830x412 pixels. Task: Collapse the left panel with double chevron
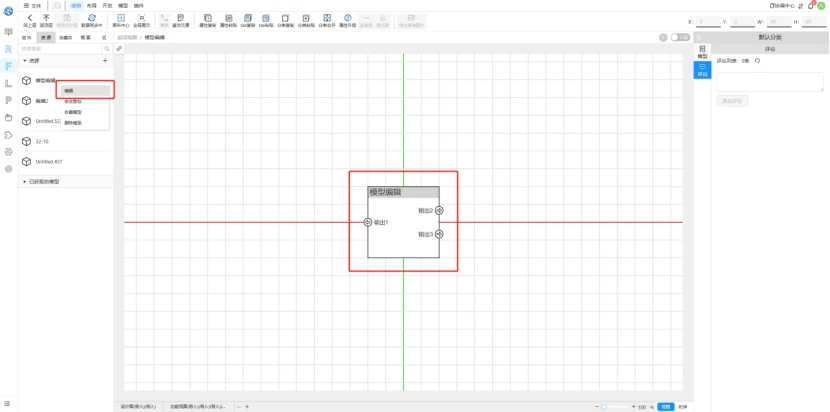[104, 38]
